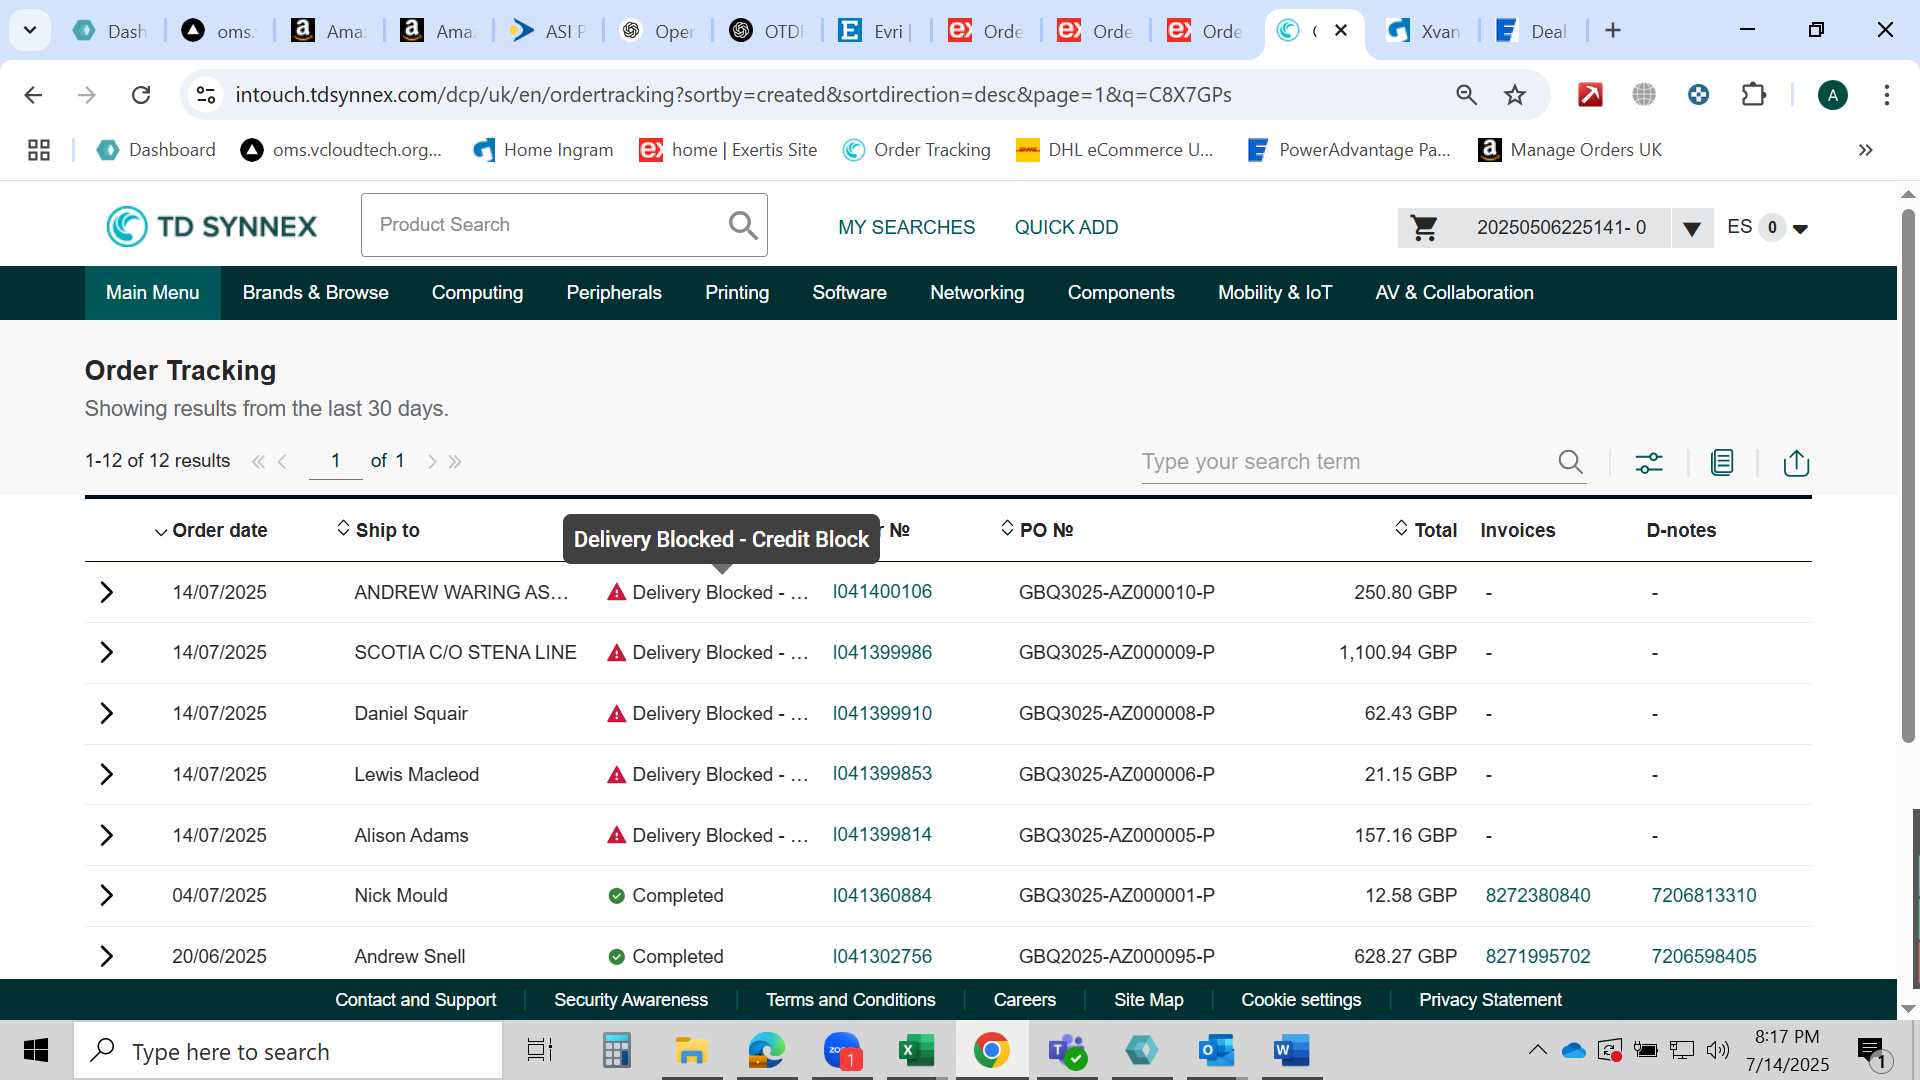
Task: Open Brands & Browse menu
Action: pyautogui.click(x=315, y=293)
